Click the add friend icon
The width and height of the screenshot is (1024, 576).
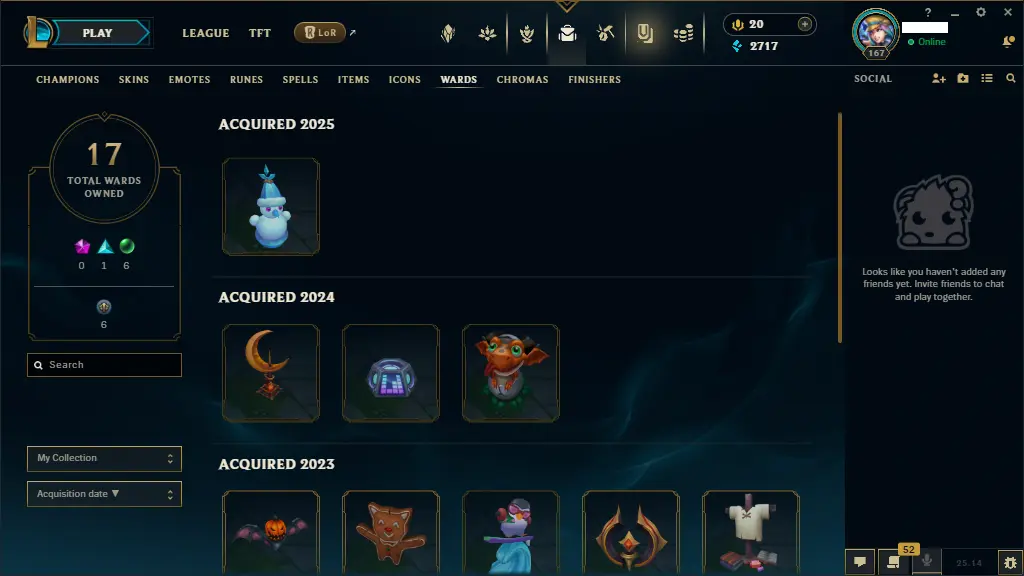[x=938, y=78]
